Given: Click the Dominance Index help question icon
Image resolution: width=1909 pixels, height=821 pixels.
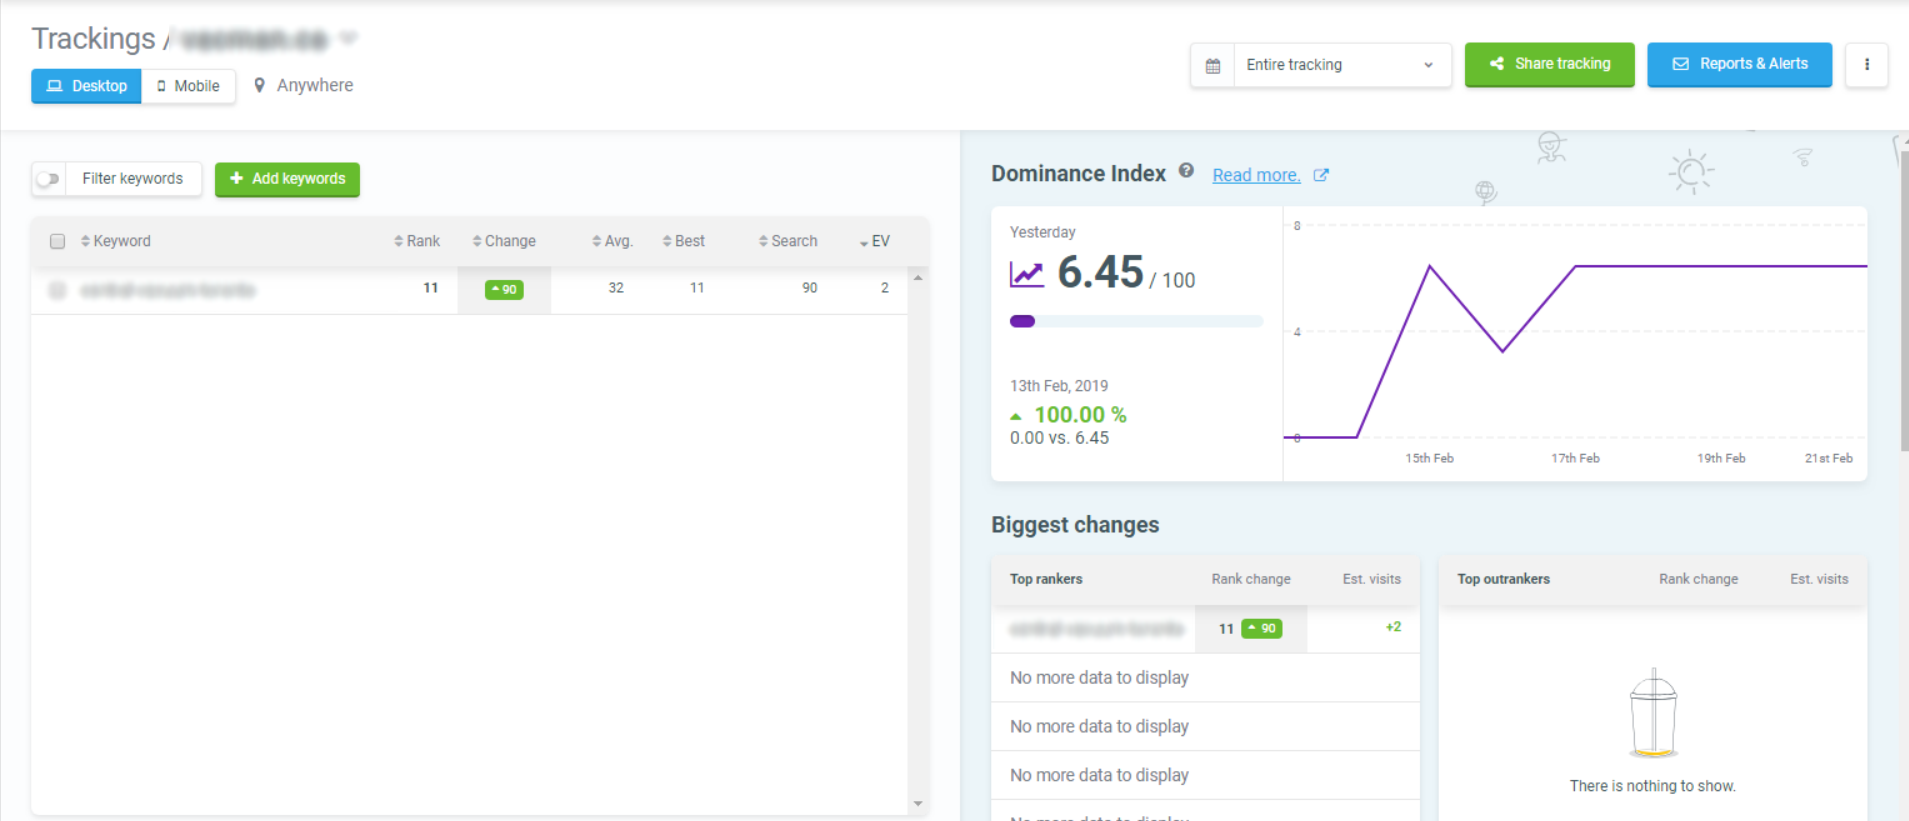Looking at the screenshot, I should [1186, 171].
